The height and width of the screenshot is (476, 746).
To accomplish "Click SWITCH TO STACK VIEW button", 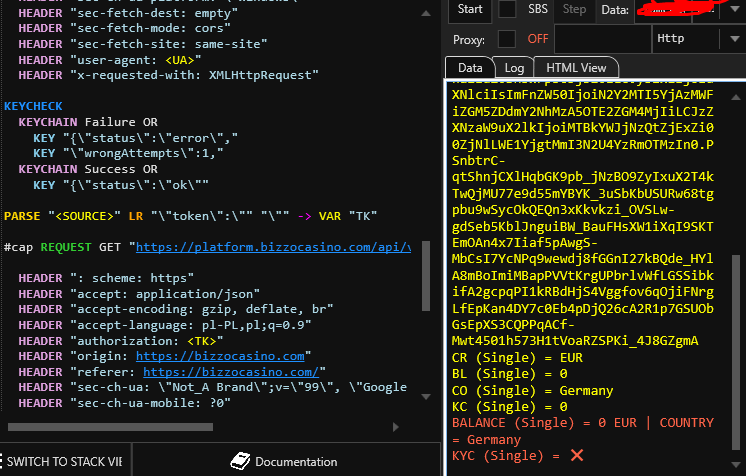I will 65,462.
